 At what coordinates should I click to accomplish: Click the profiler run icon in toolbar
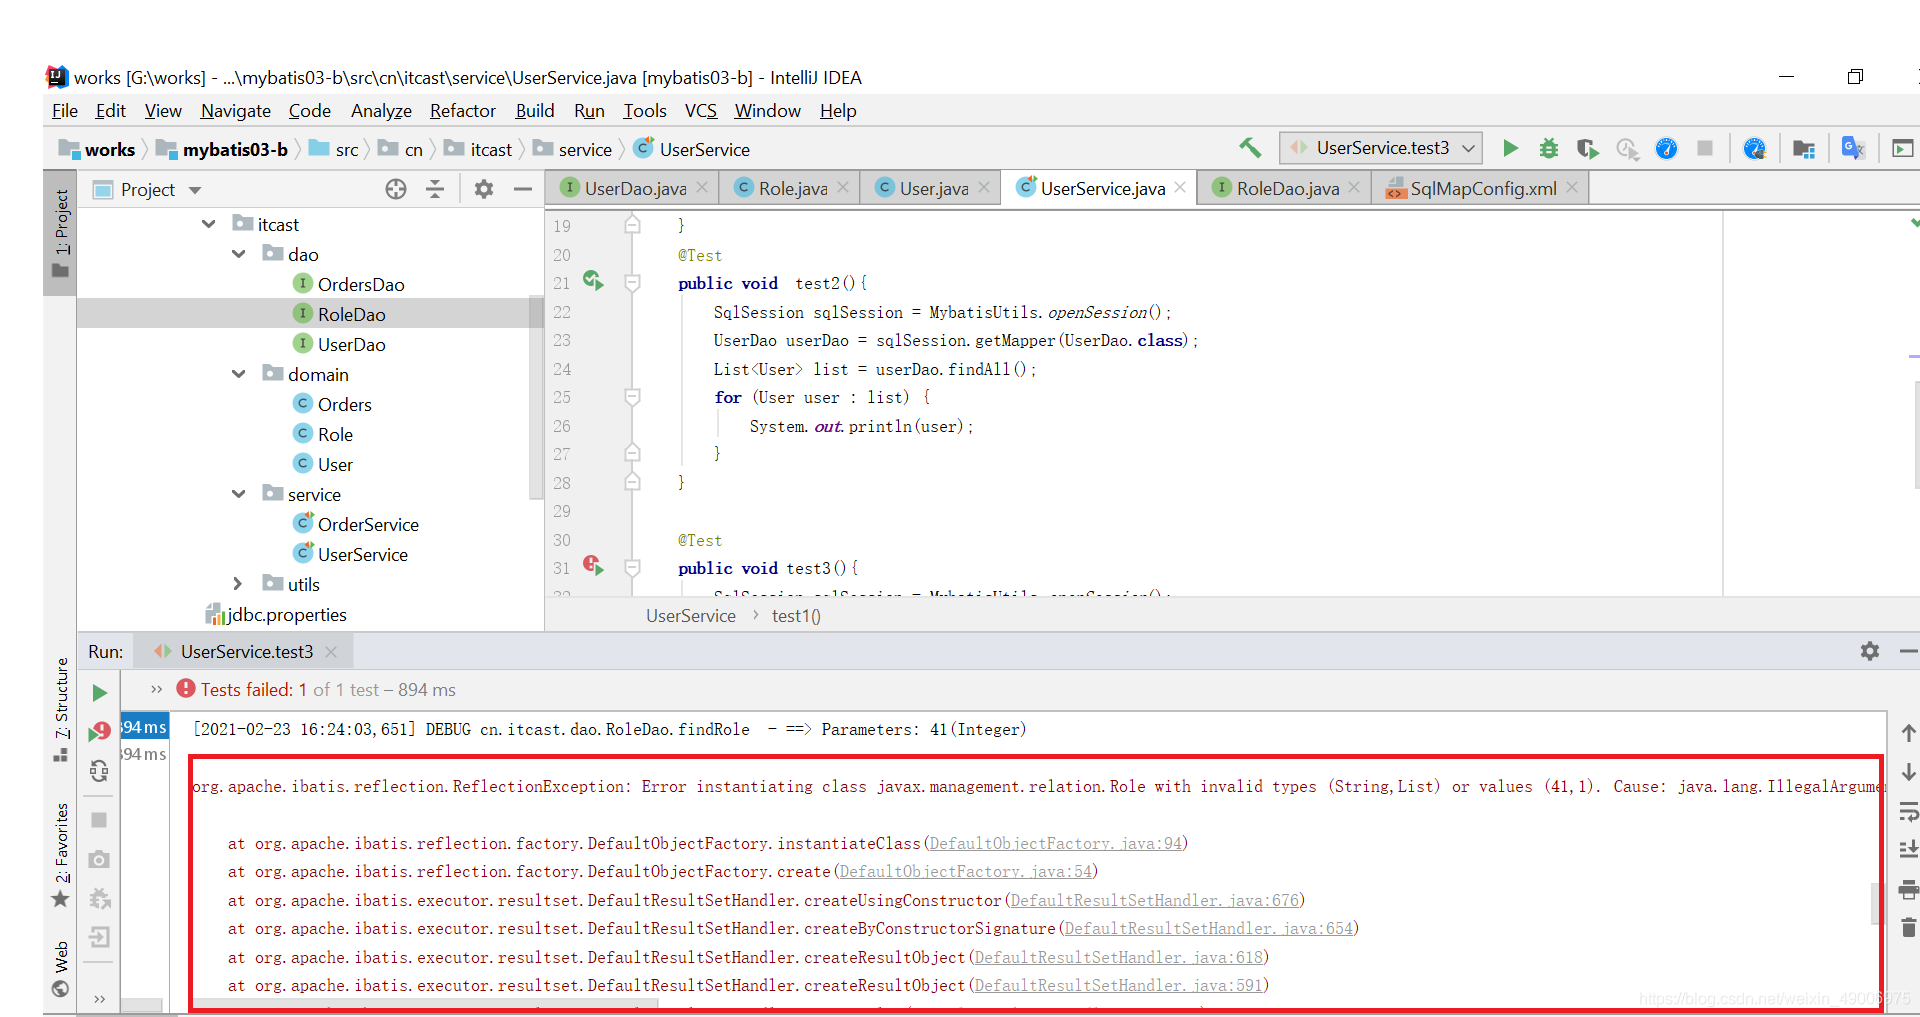coord(1627,149)
